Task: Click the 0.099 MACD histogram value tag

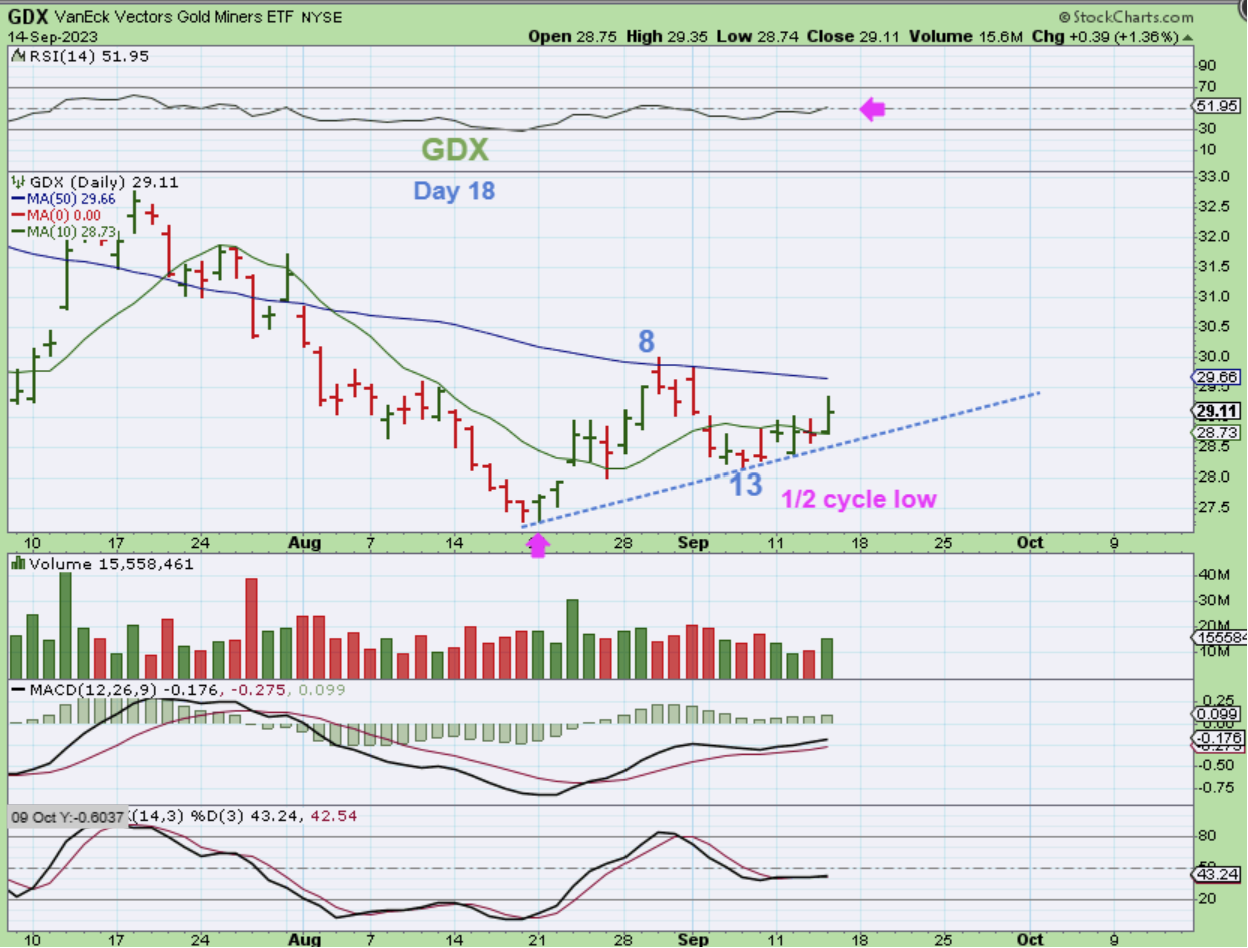Action: coord(1217,714)
